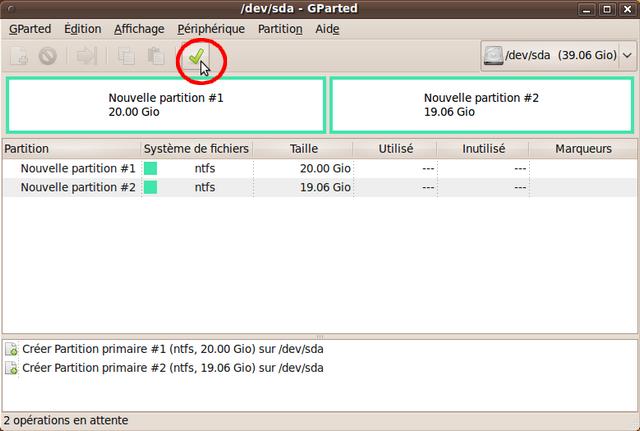Select the Nouvelle partition #2 table row name
Viewport: 640px width, 431px height.
coord(78,187)
